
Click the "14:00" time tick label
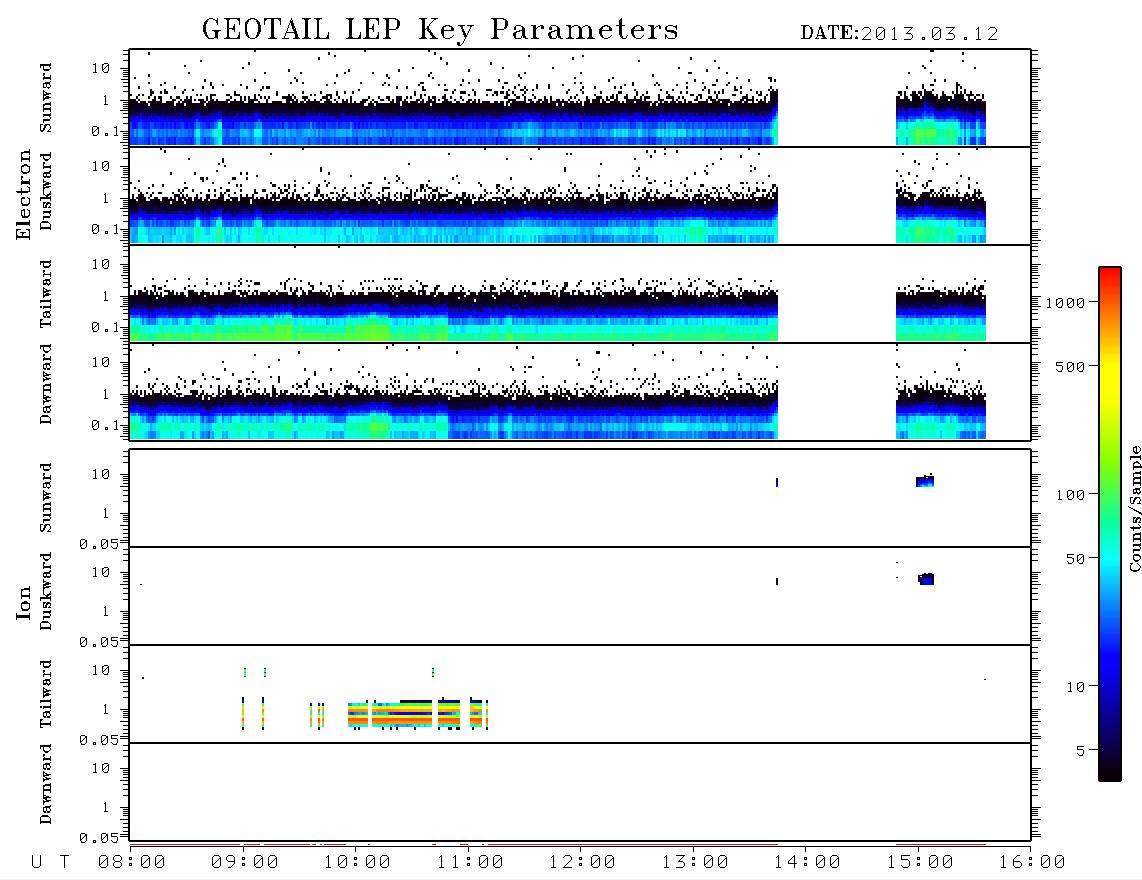[x=807, y=863]
